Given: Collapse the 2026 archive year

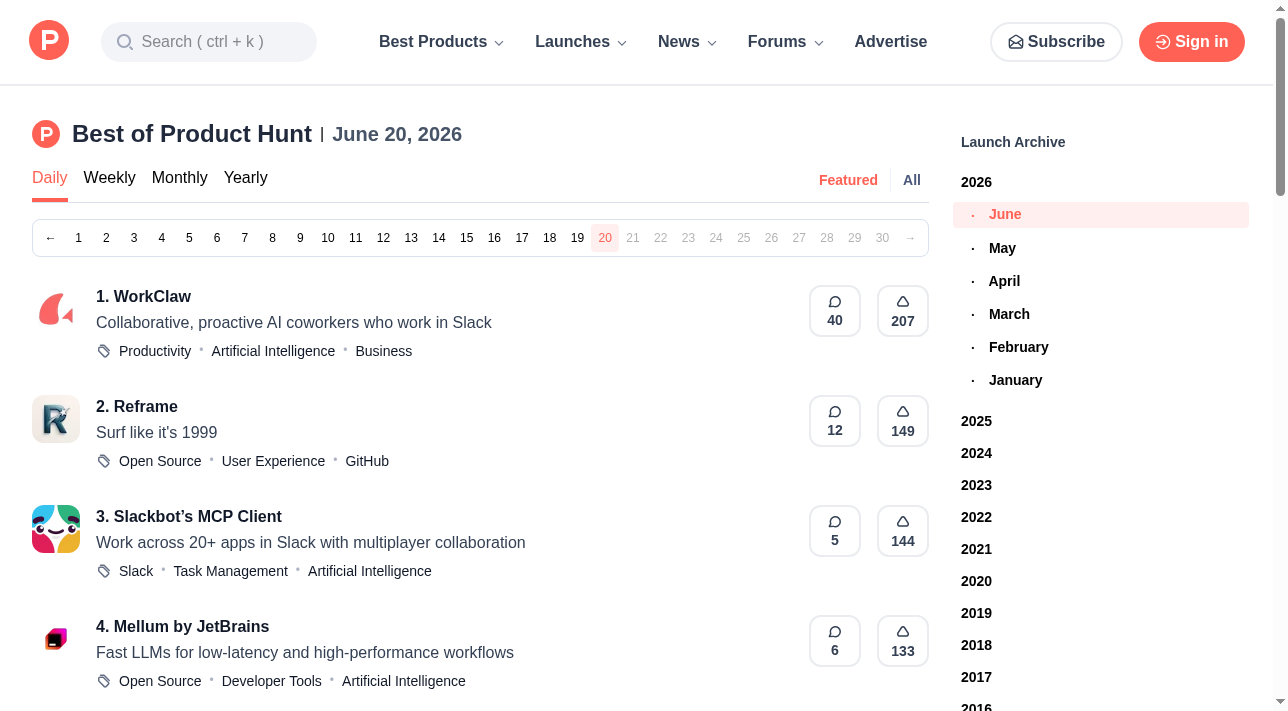Looking at the screenshot, I should [x=976, y=182].
